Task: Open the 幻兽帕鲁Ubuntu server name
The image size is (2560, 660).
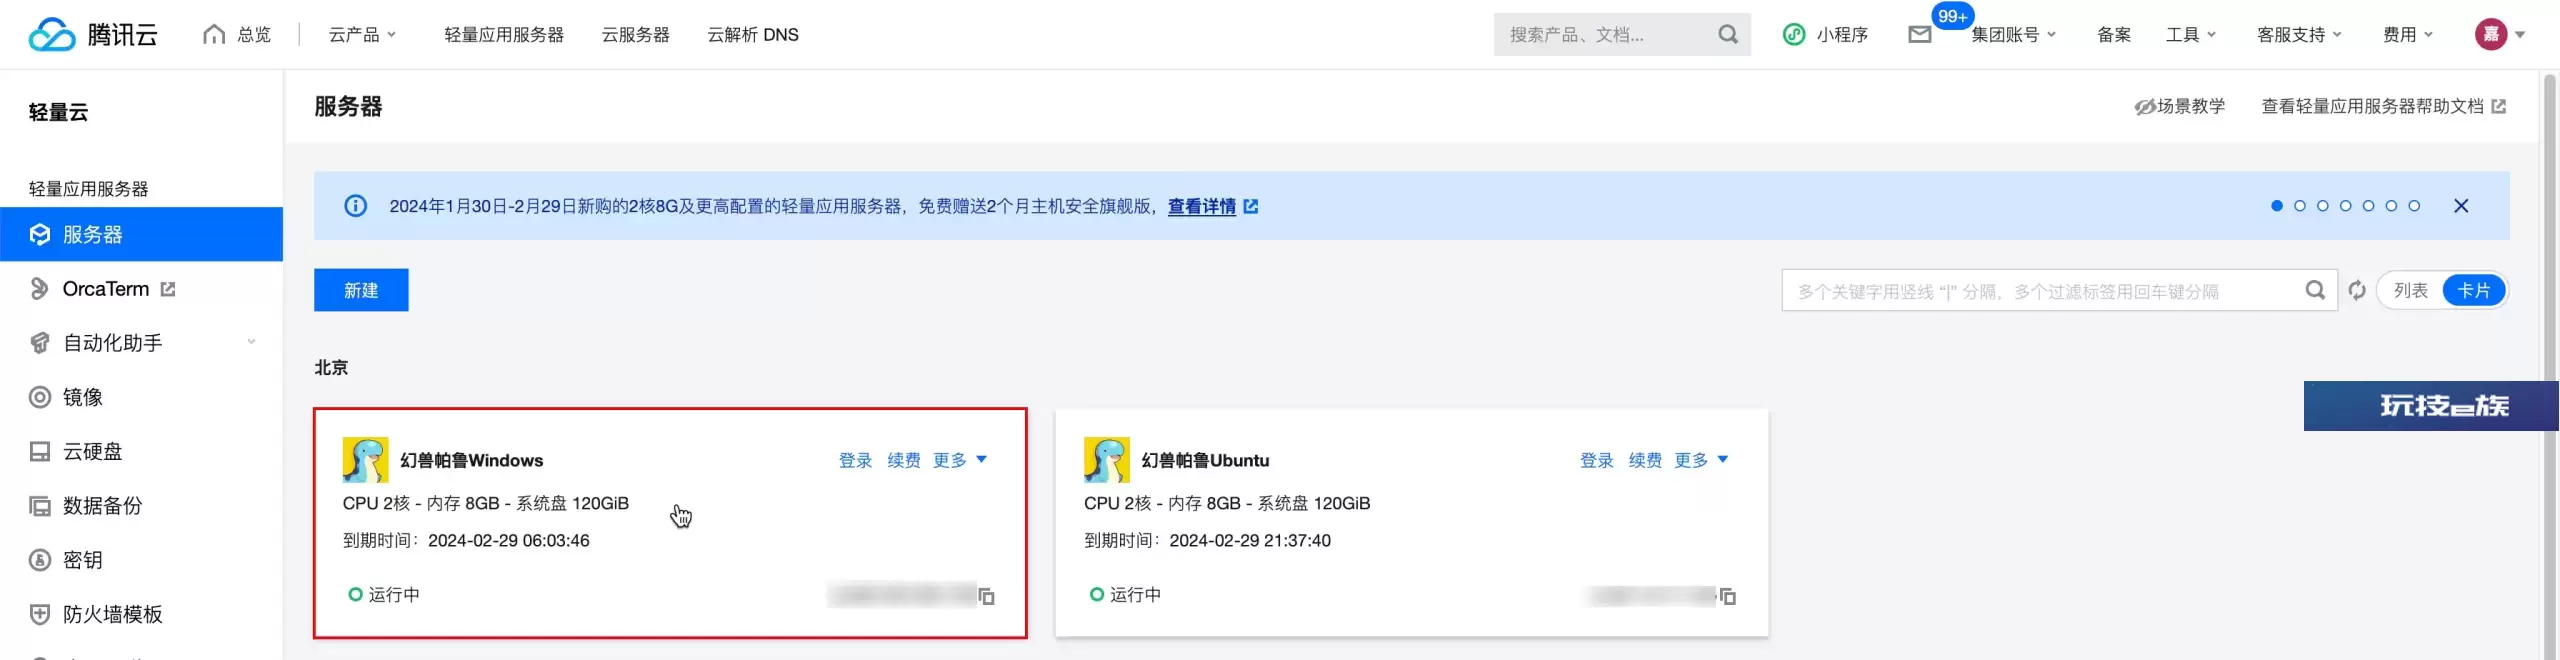Action: [x=1205, y=460]
